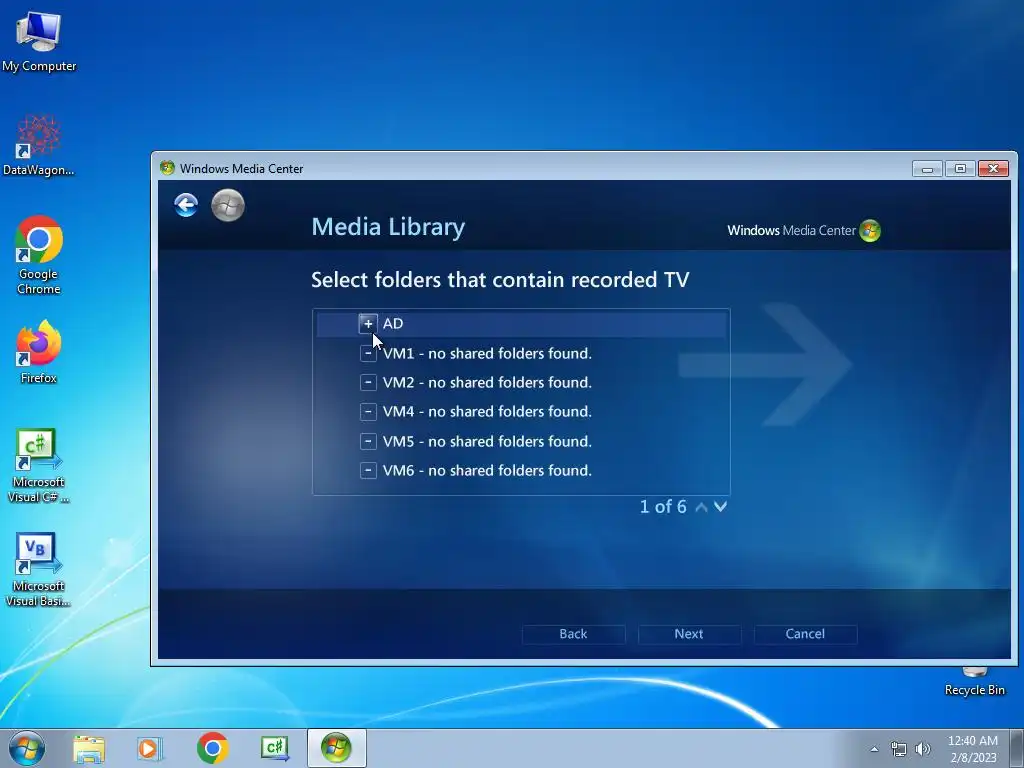Collapse the VM4 node
Viewport: 1024px width, 768px height.
pos(368,411)
